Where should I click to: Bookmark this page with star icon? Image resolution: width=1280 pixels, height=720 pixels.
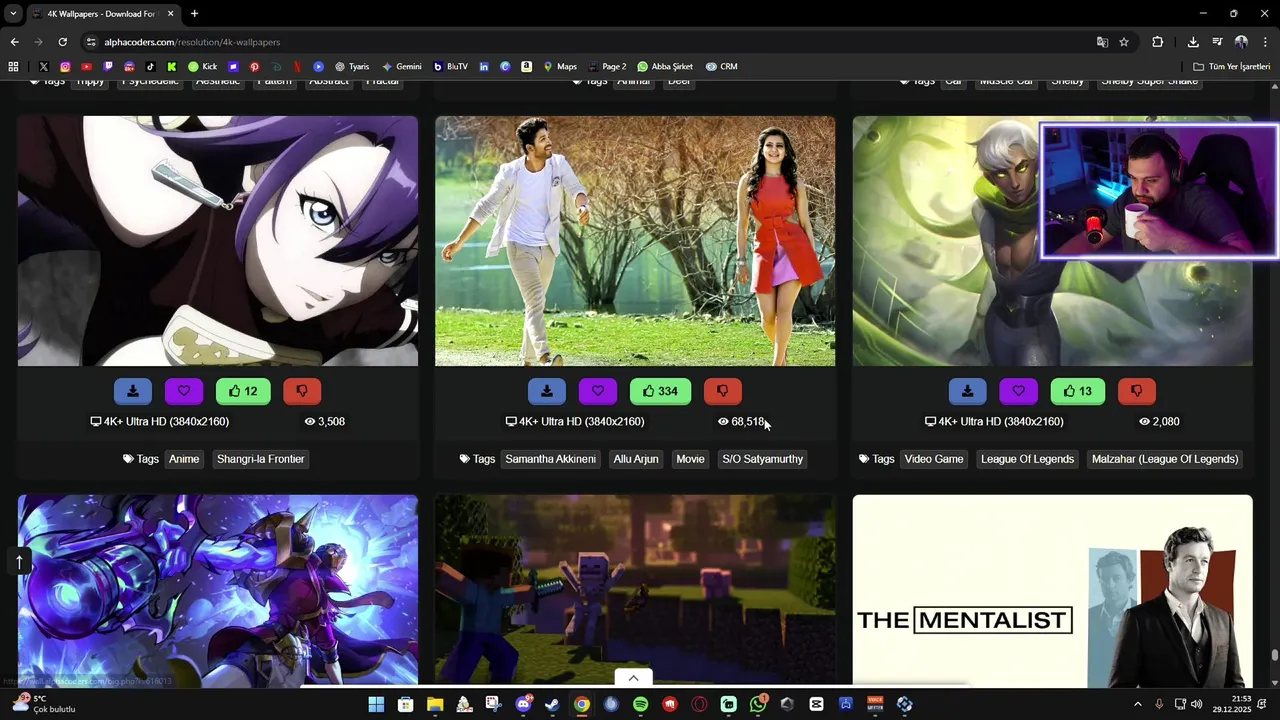point(1124,42)
